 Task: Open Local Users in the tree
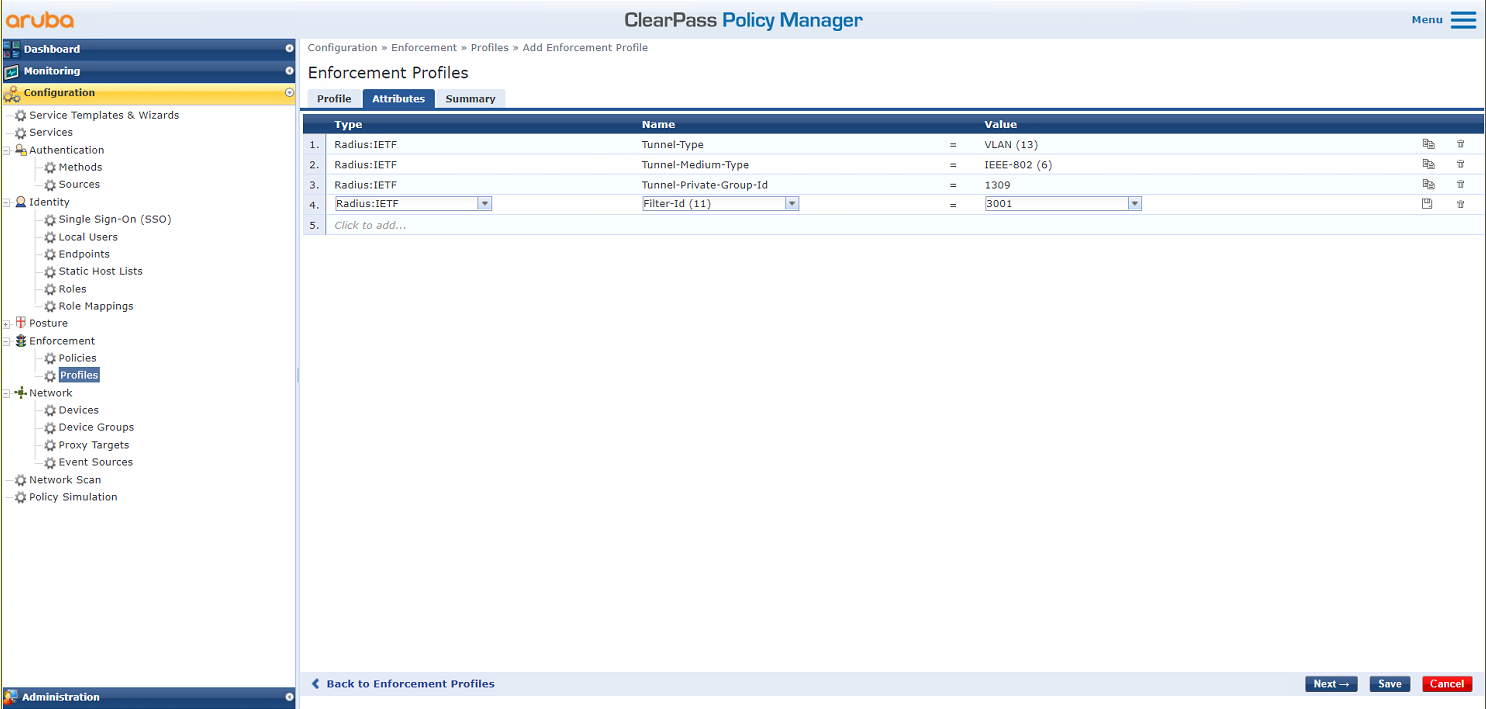coord(88,237)
